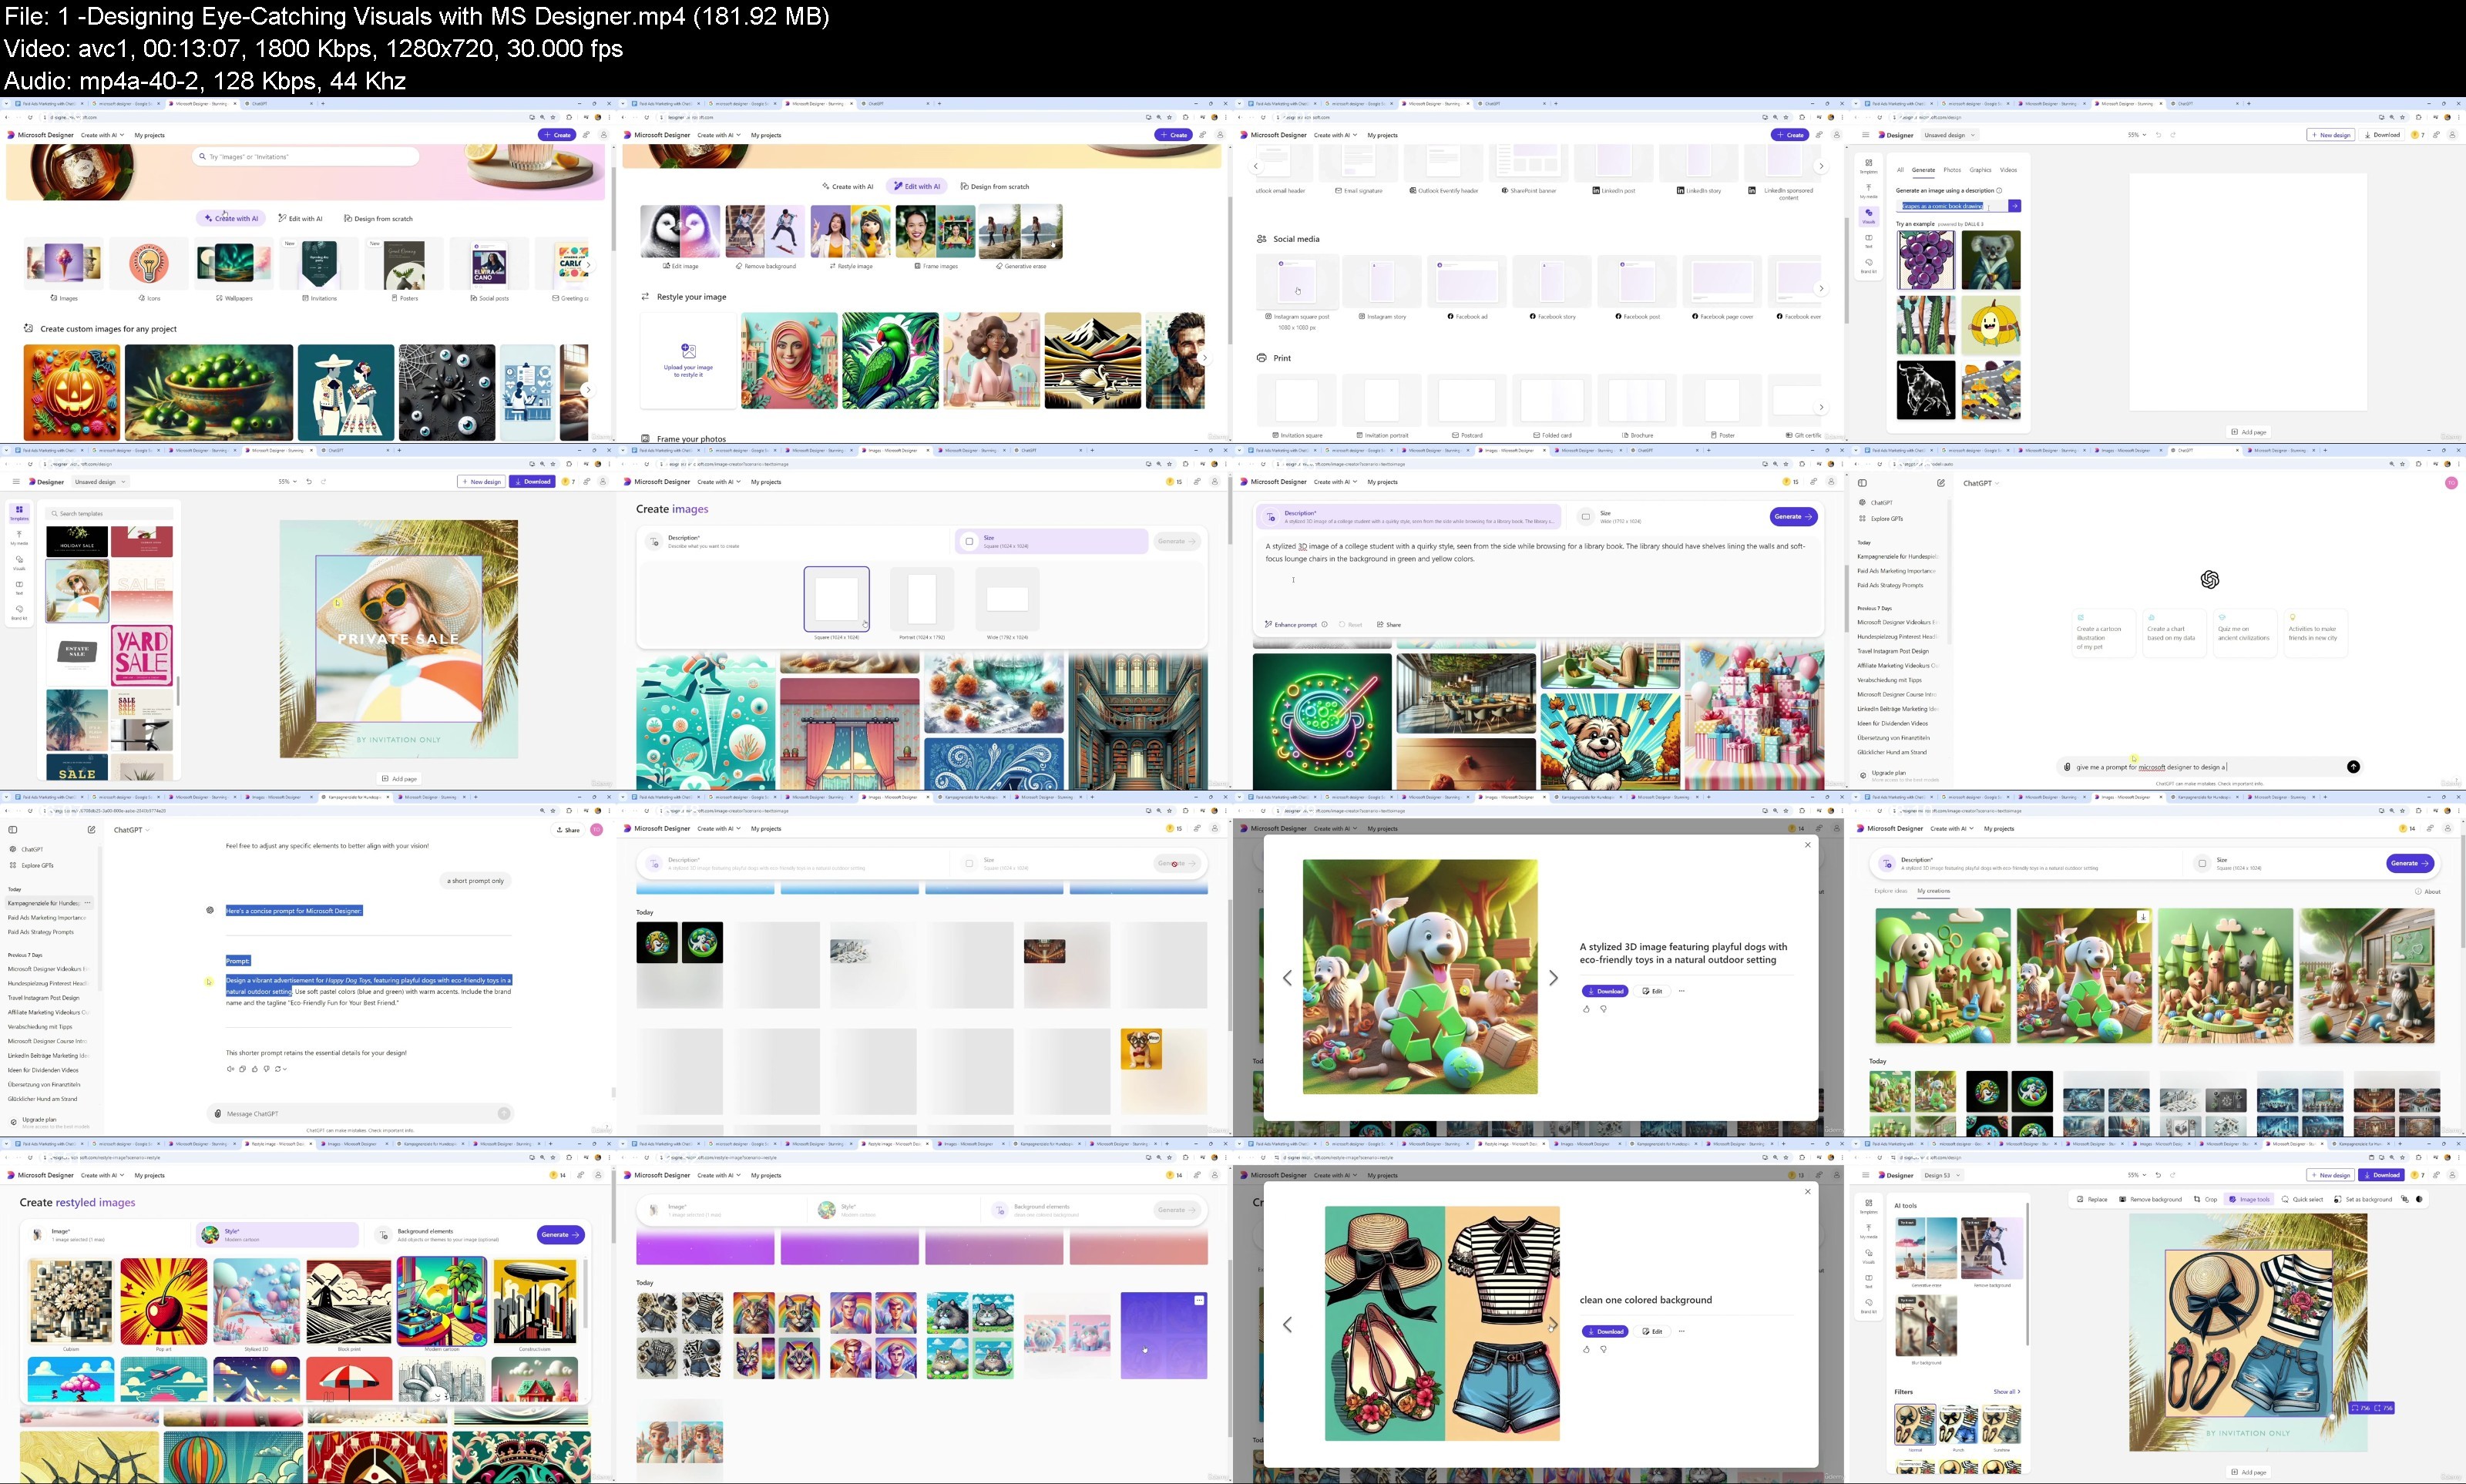Viewport: 2466px width, 1484px height.
Task: Submit the Grapes comic book description arrow
Action: [2014, 206]
